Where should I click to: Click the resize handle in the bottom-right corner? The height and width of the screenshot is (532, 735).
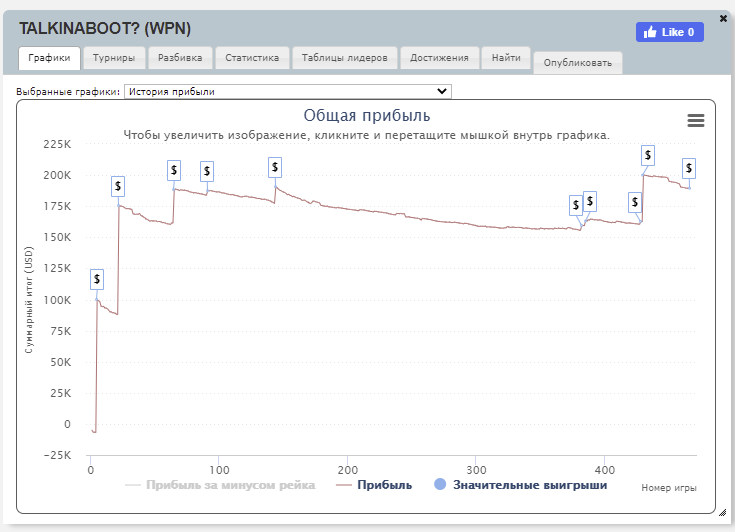pyautogui.click(x=722, y=512)
